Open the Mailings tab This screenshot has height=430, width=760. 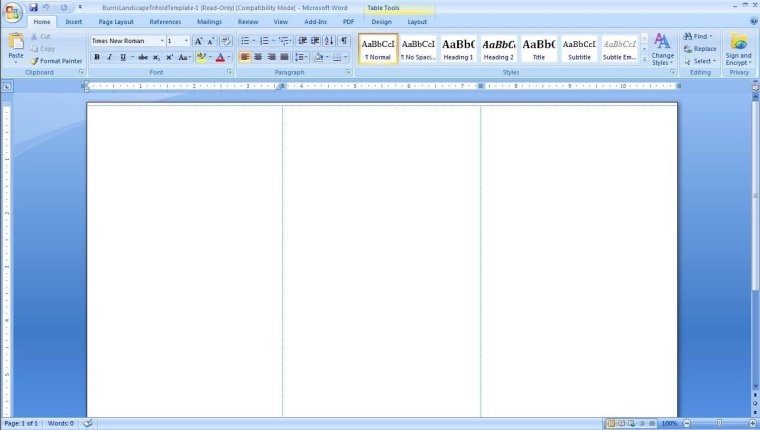(x=209, y=21)
